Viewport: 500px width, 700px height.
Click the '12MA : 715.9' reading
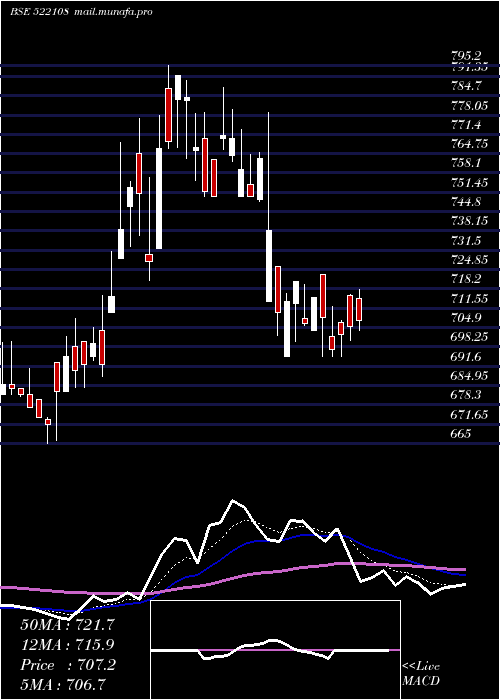67,645
